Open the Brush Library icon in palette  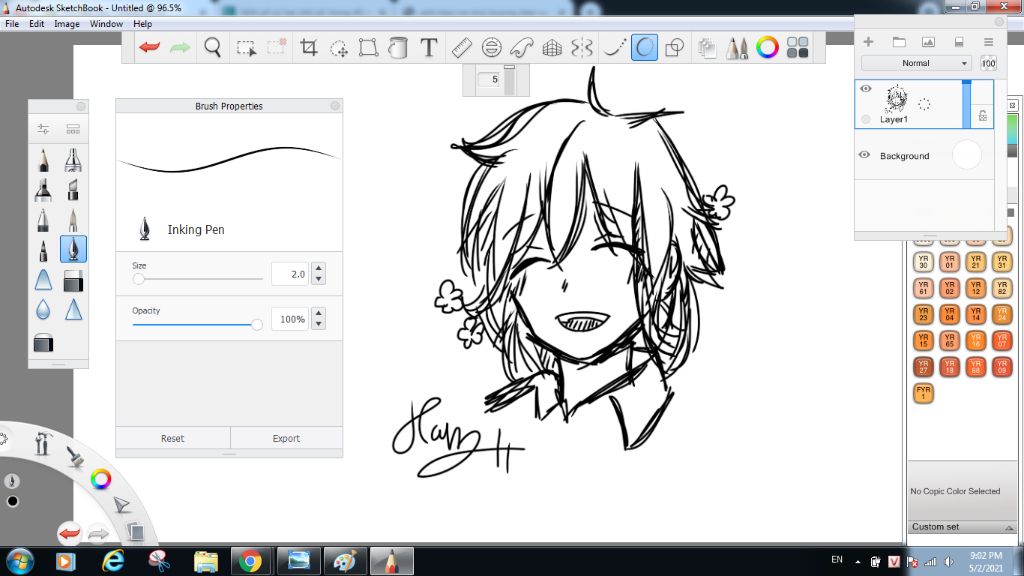click(x=73, y=129)
